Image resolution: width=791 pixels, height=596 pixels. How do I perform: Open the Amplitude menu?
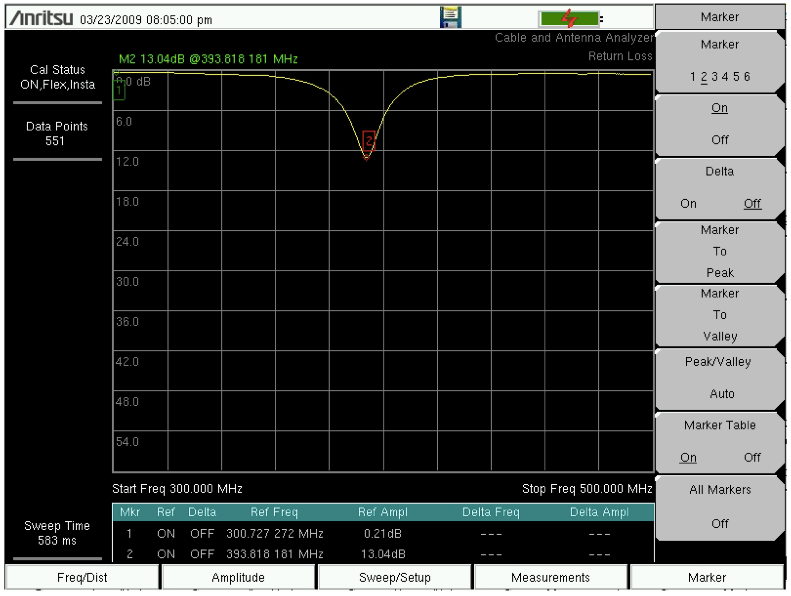click(238, 577)
